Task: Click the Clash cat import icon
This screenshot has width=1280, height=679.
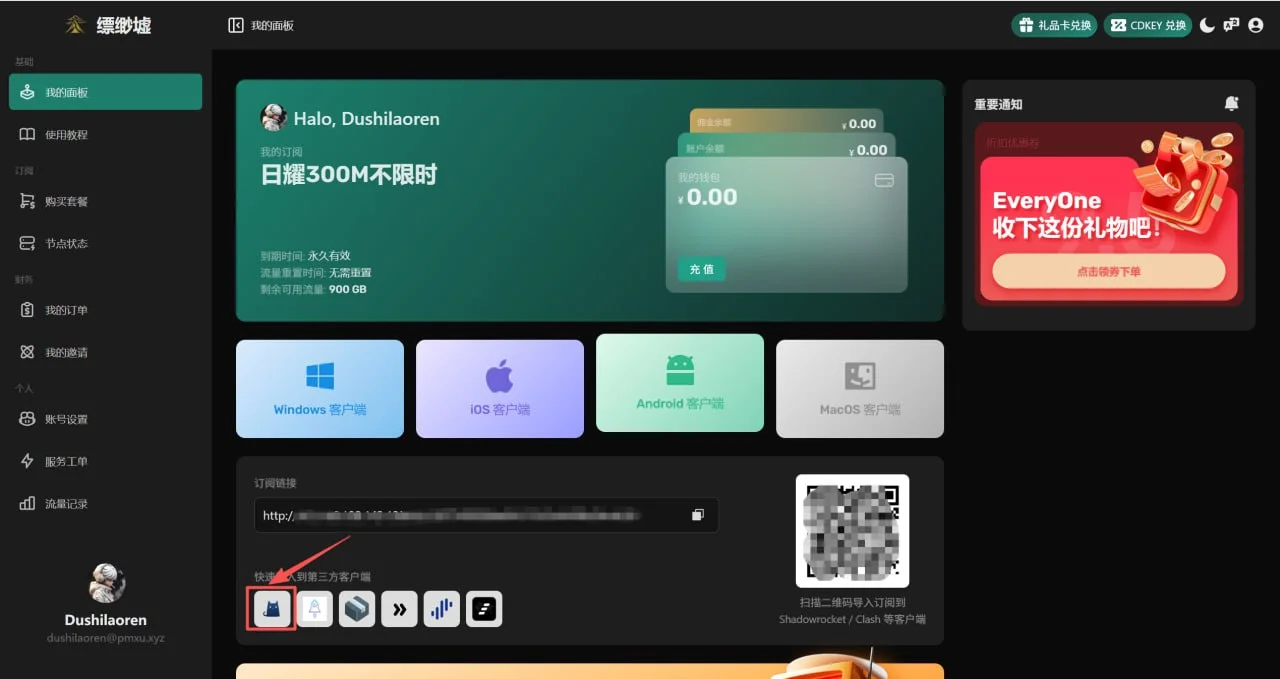Action: tap(272, 608)
